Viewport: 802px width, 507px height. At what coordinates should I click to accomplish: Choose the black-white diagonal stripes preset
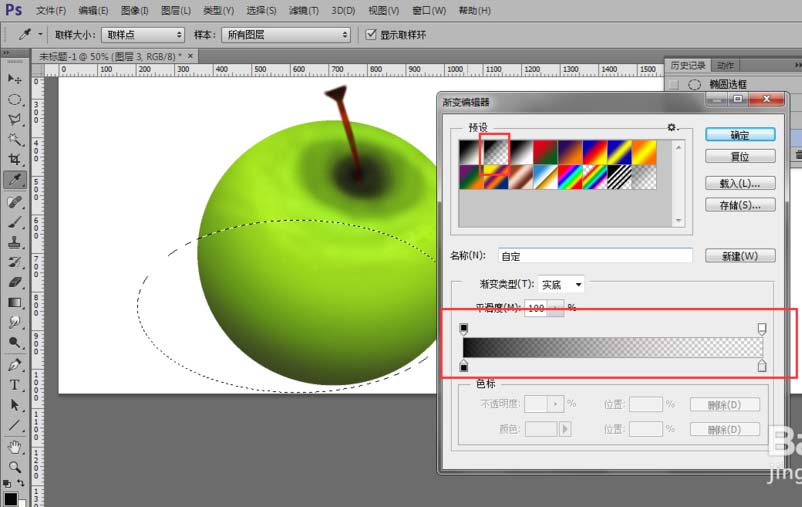click(x=618, y=177)
